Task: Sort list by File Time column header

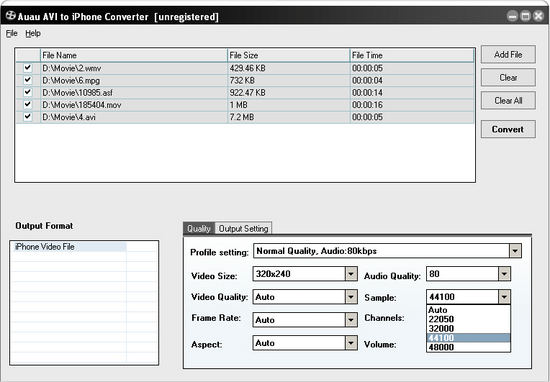Action: point(412,55)
